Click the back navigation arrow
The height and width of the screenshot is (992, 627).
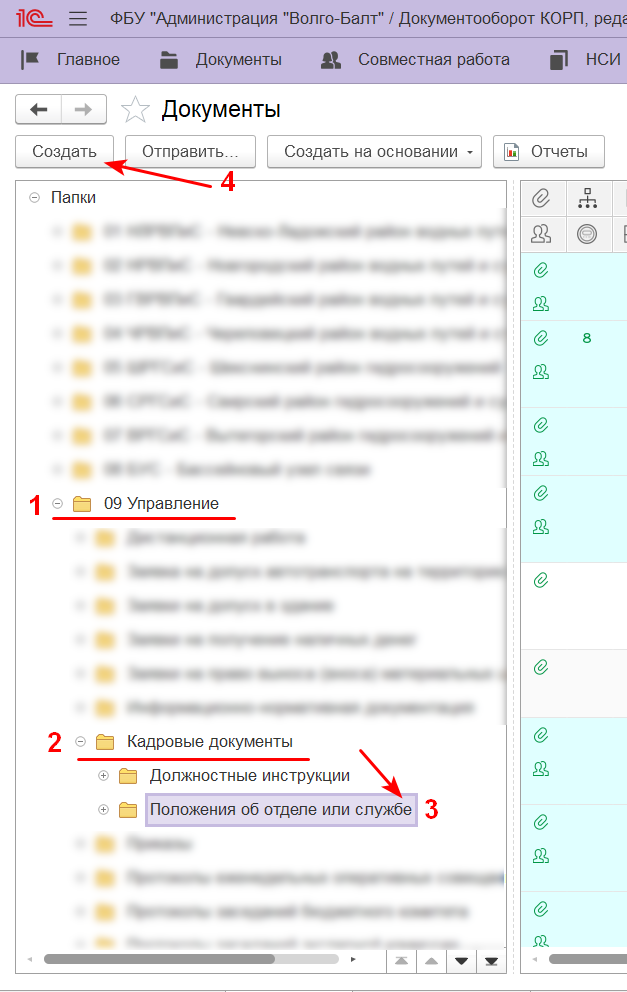(39, 109)
